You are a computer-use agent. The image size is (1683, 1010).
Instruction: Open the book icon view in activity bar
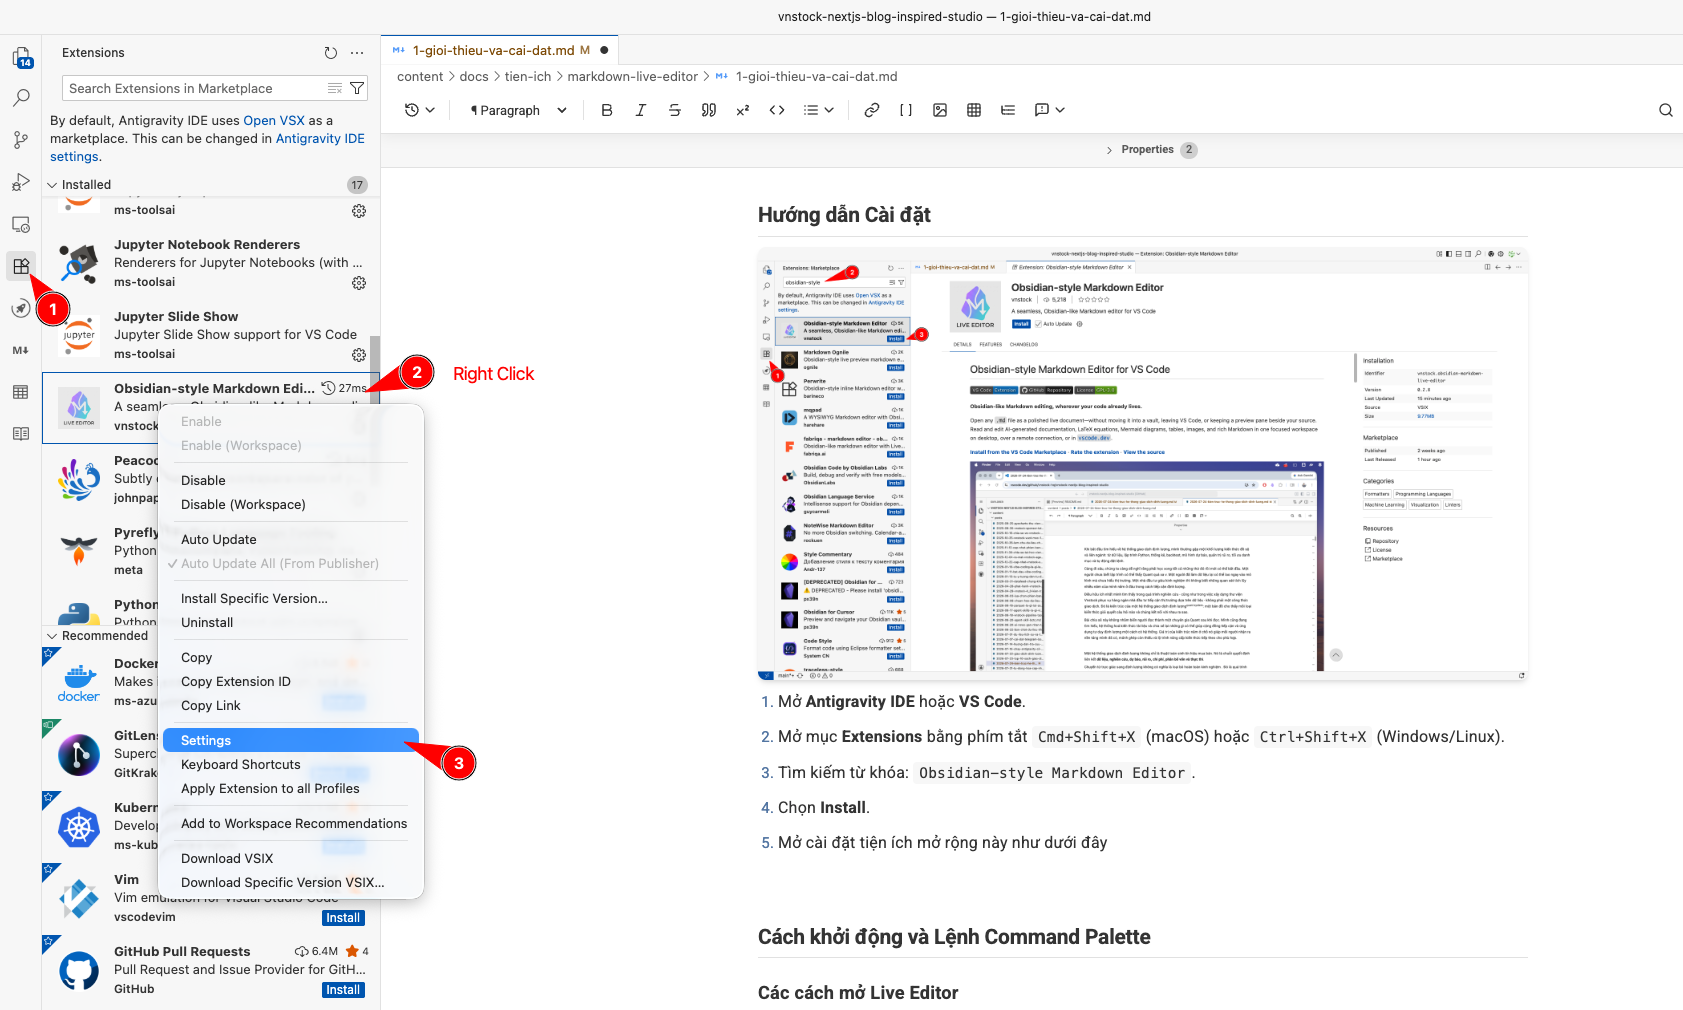pos(21,434)
